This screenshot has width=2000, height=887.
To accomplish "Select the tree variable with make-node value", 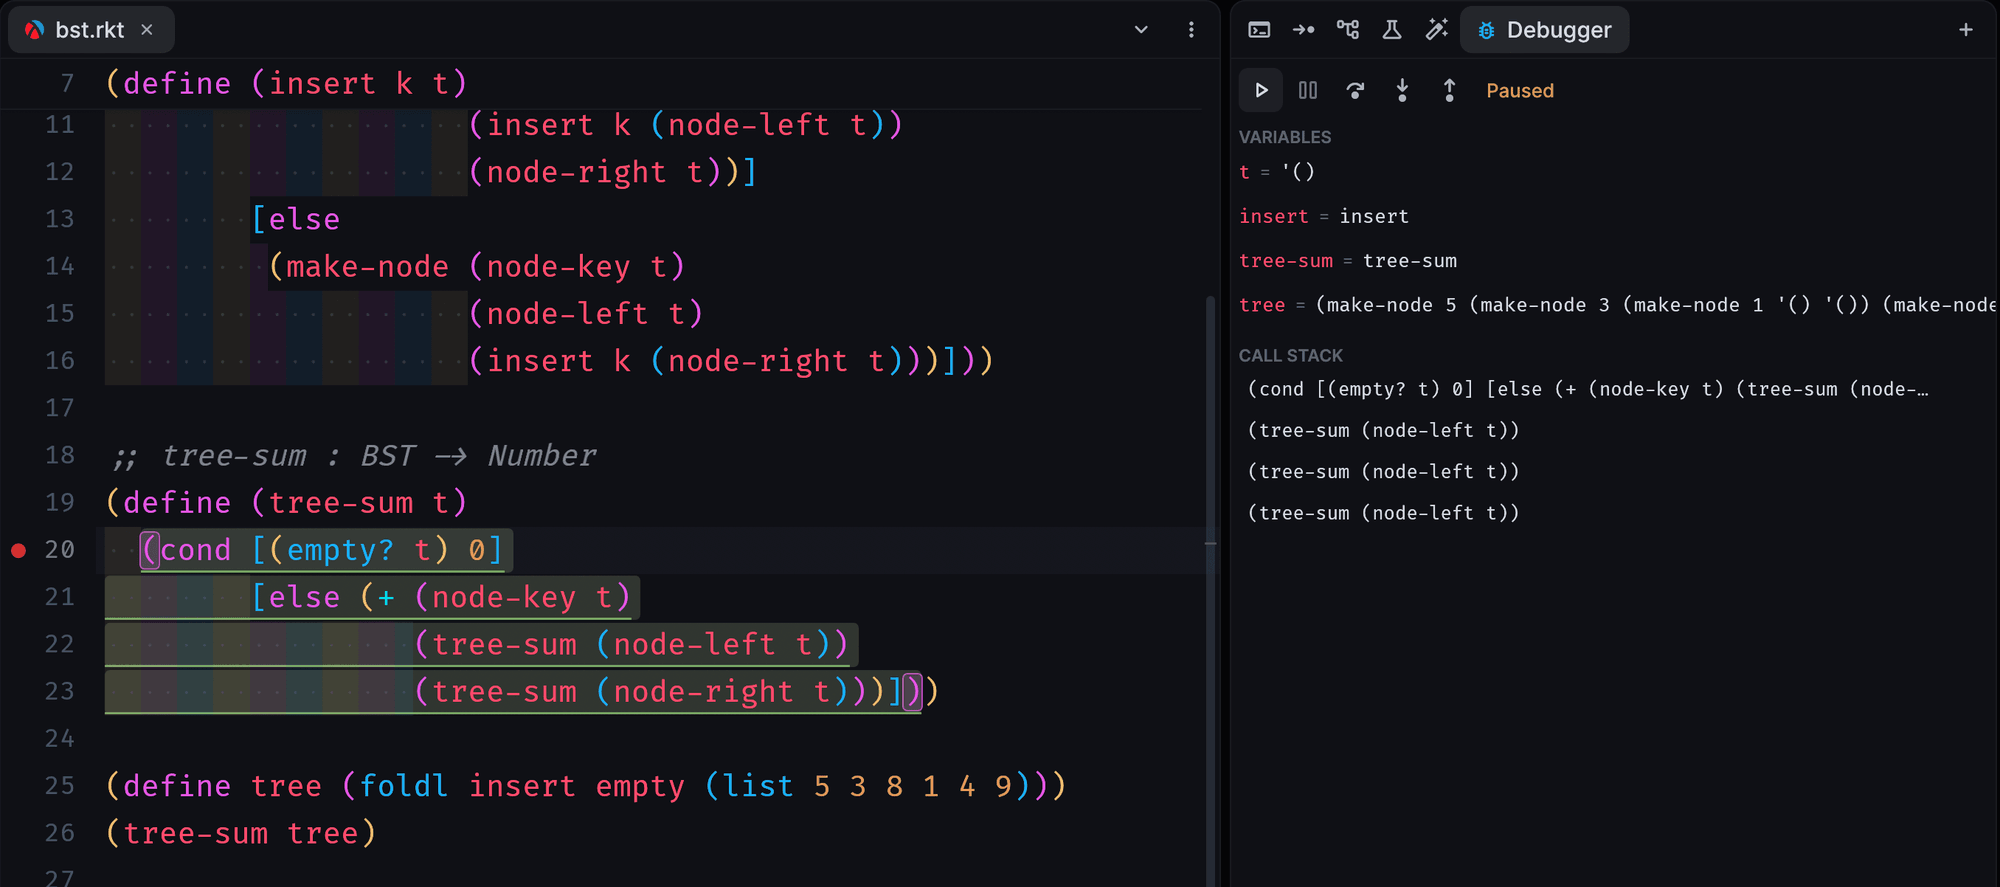I will click(x=1617, y=305).
